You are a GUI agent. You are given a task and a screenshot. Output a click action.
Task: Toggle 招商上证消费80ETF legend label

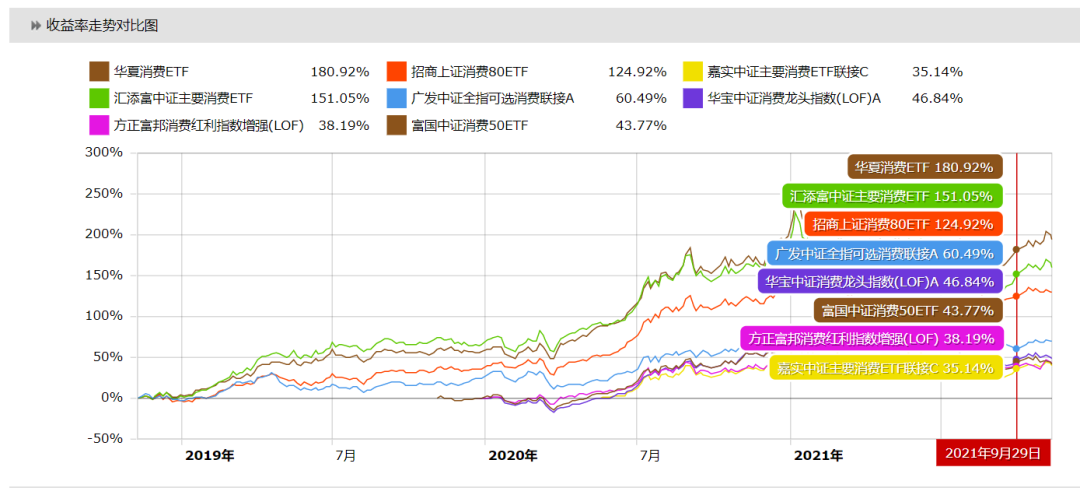470,72
